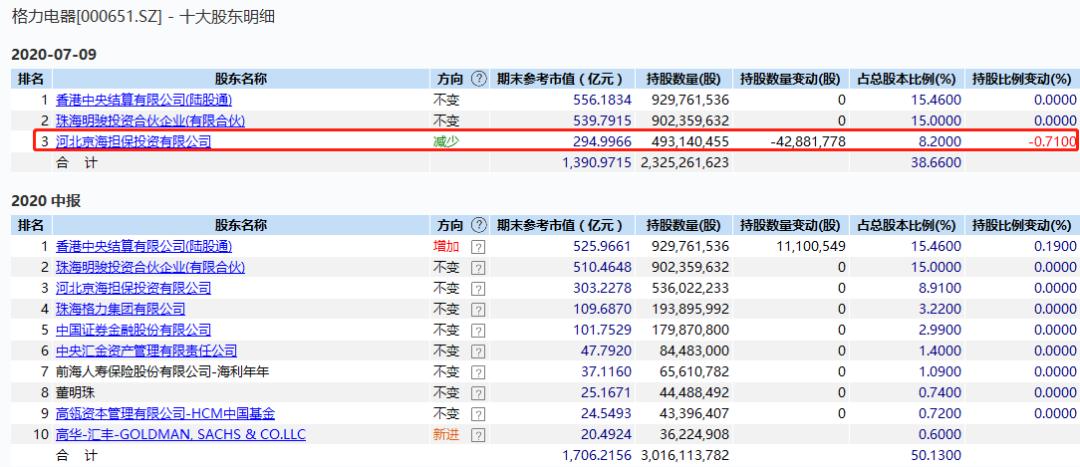Click the 294.9966 market value cell
The image size is (1080, 467).
tap(602, 142)
